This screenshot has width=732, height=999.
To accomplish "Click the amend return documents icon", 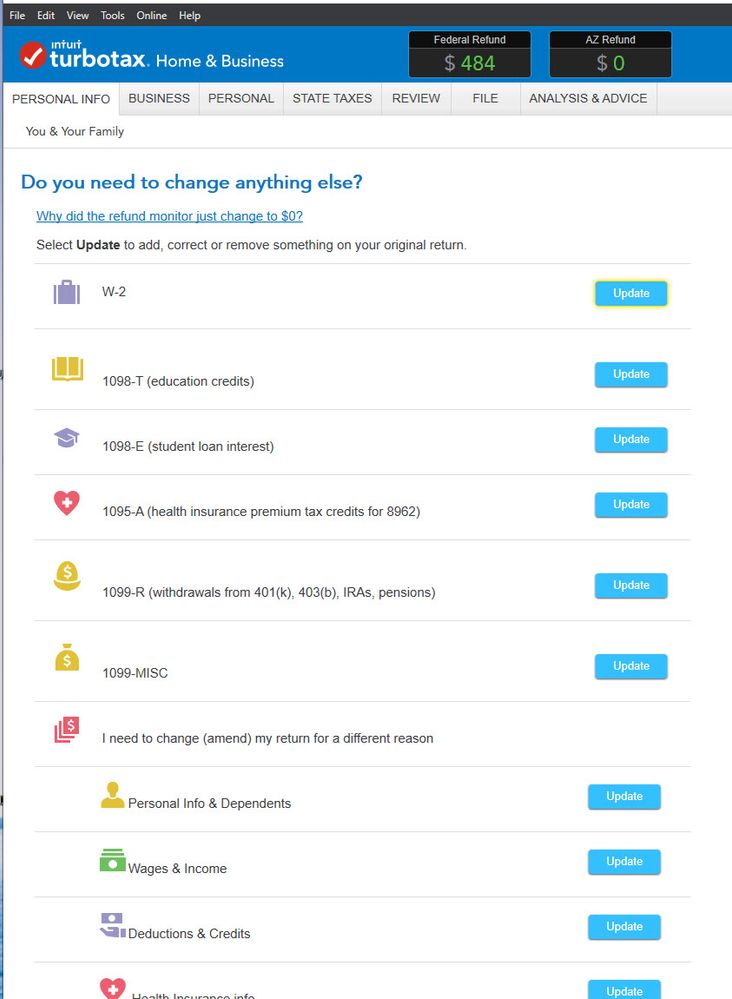I will (66, 729).
